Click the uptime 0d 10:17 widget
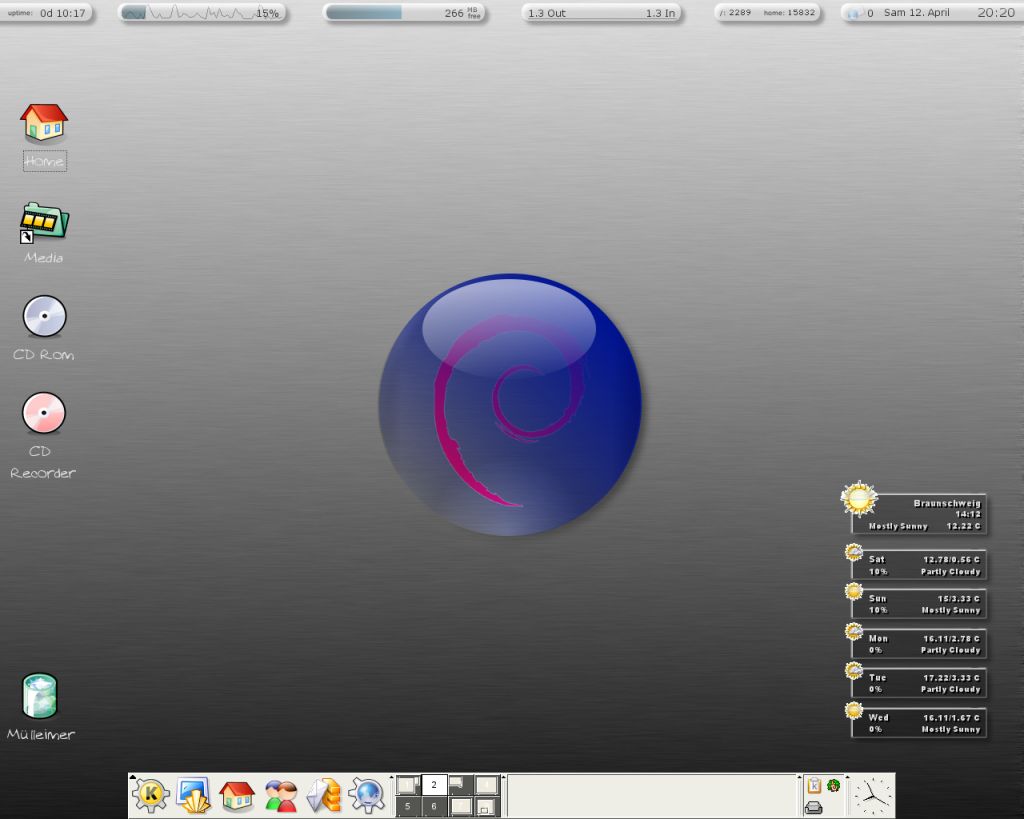 point(46,12)
